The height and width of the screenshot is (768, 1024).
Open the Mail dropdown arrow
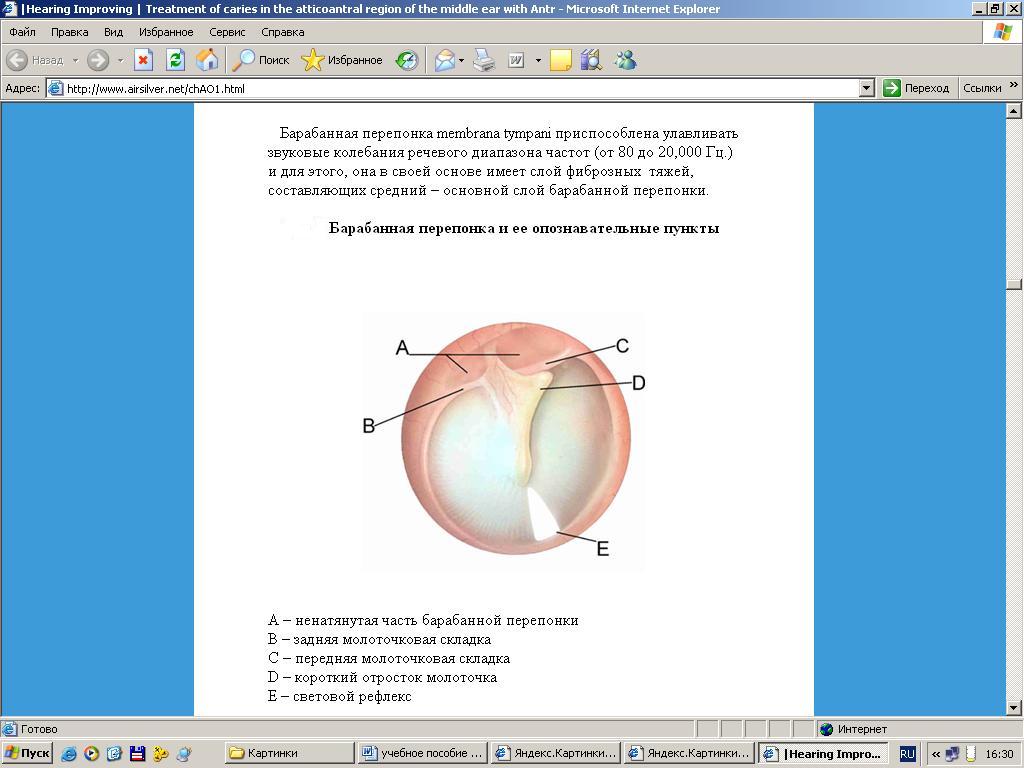point(461,60)
